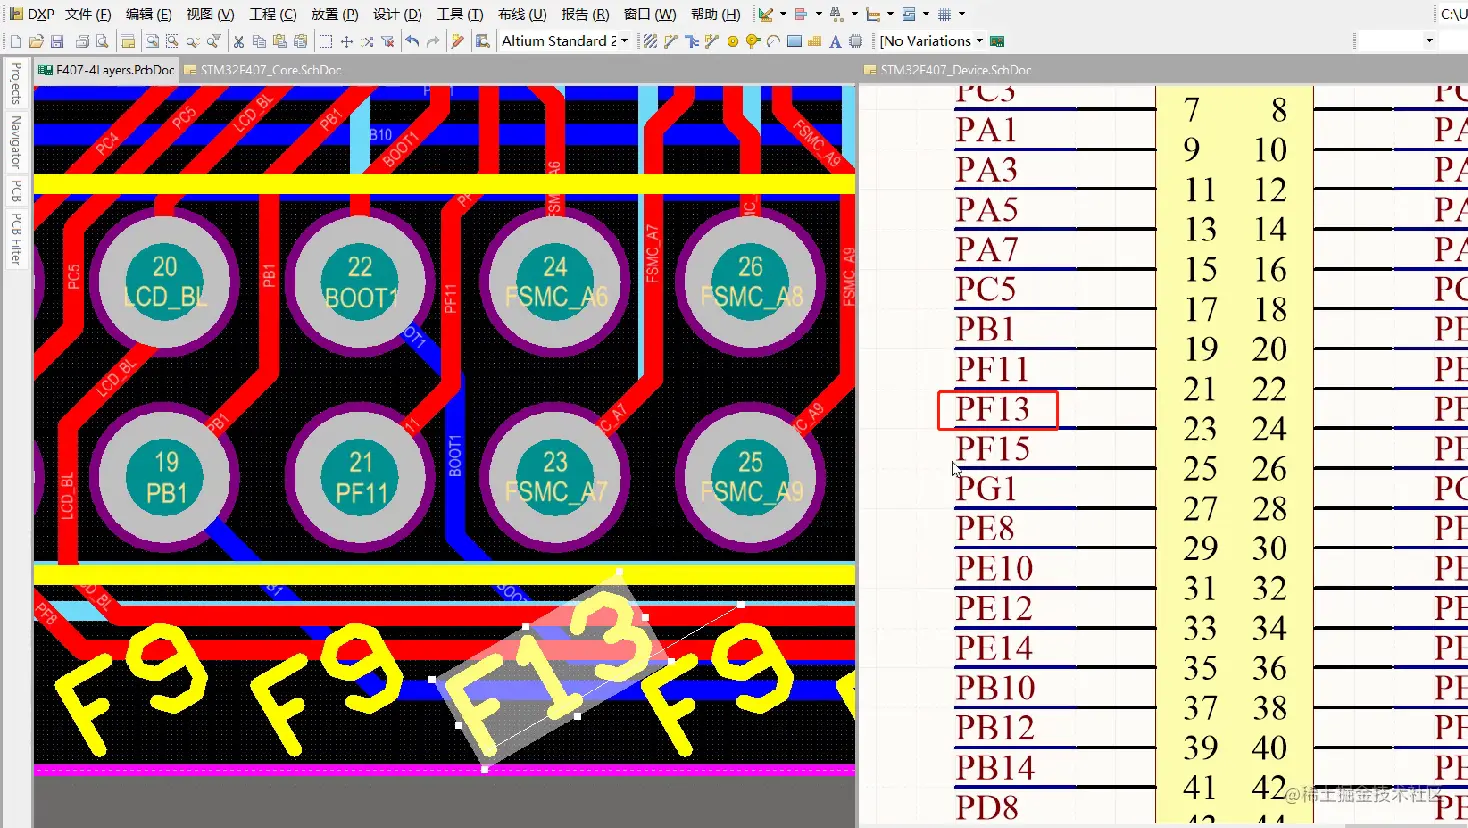Expand the empty combo box dropdown at right

click(1429, 41)
